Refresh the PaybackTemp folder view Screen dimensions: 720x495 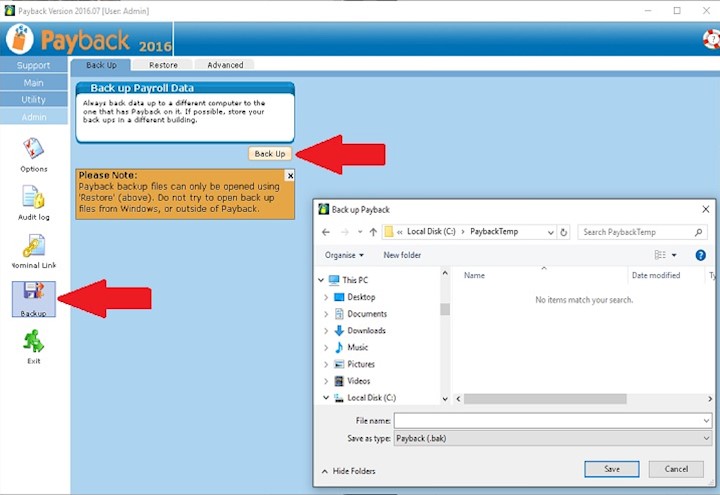565,232
